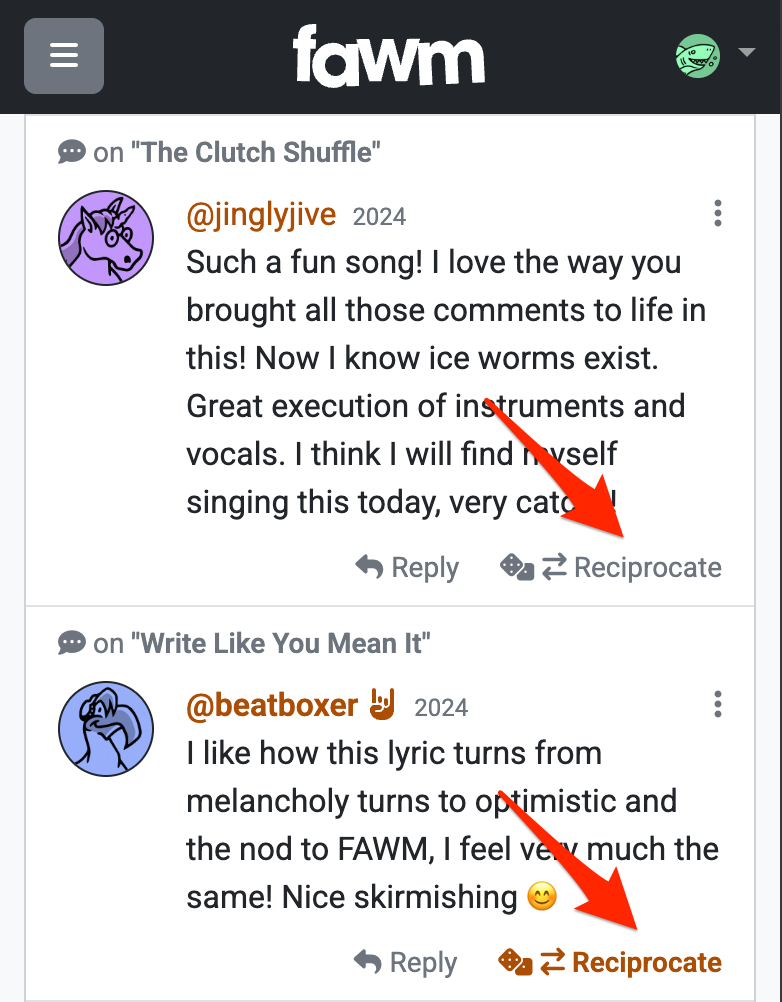Open the song link The Clutch Shuffle
This screenshot has height=1002, width=782.
253,151
